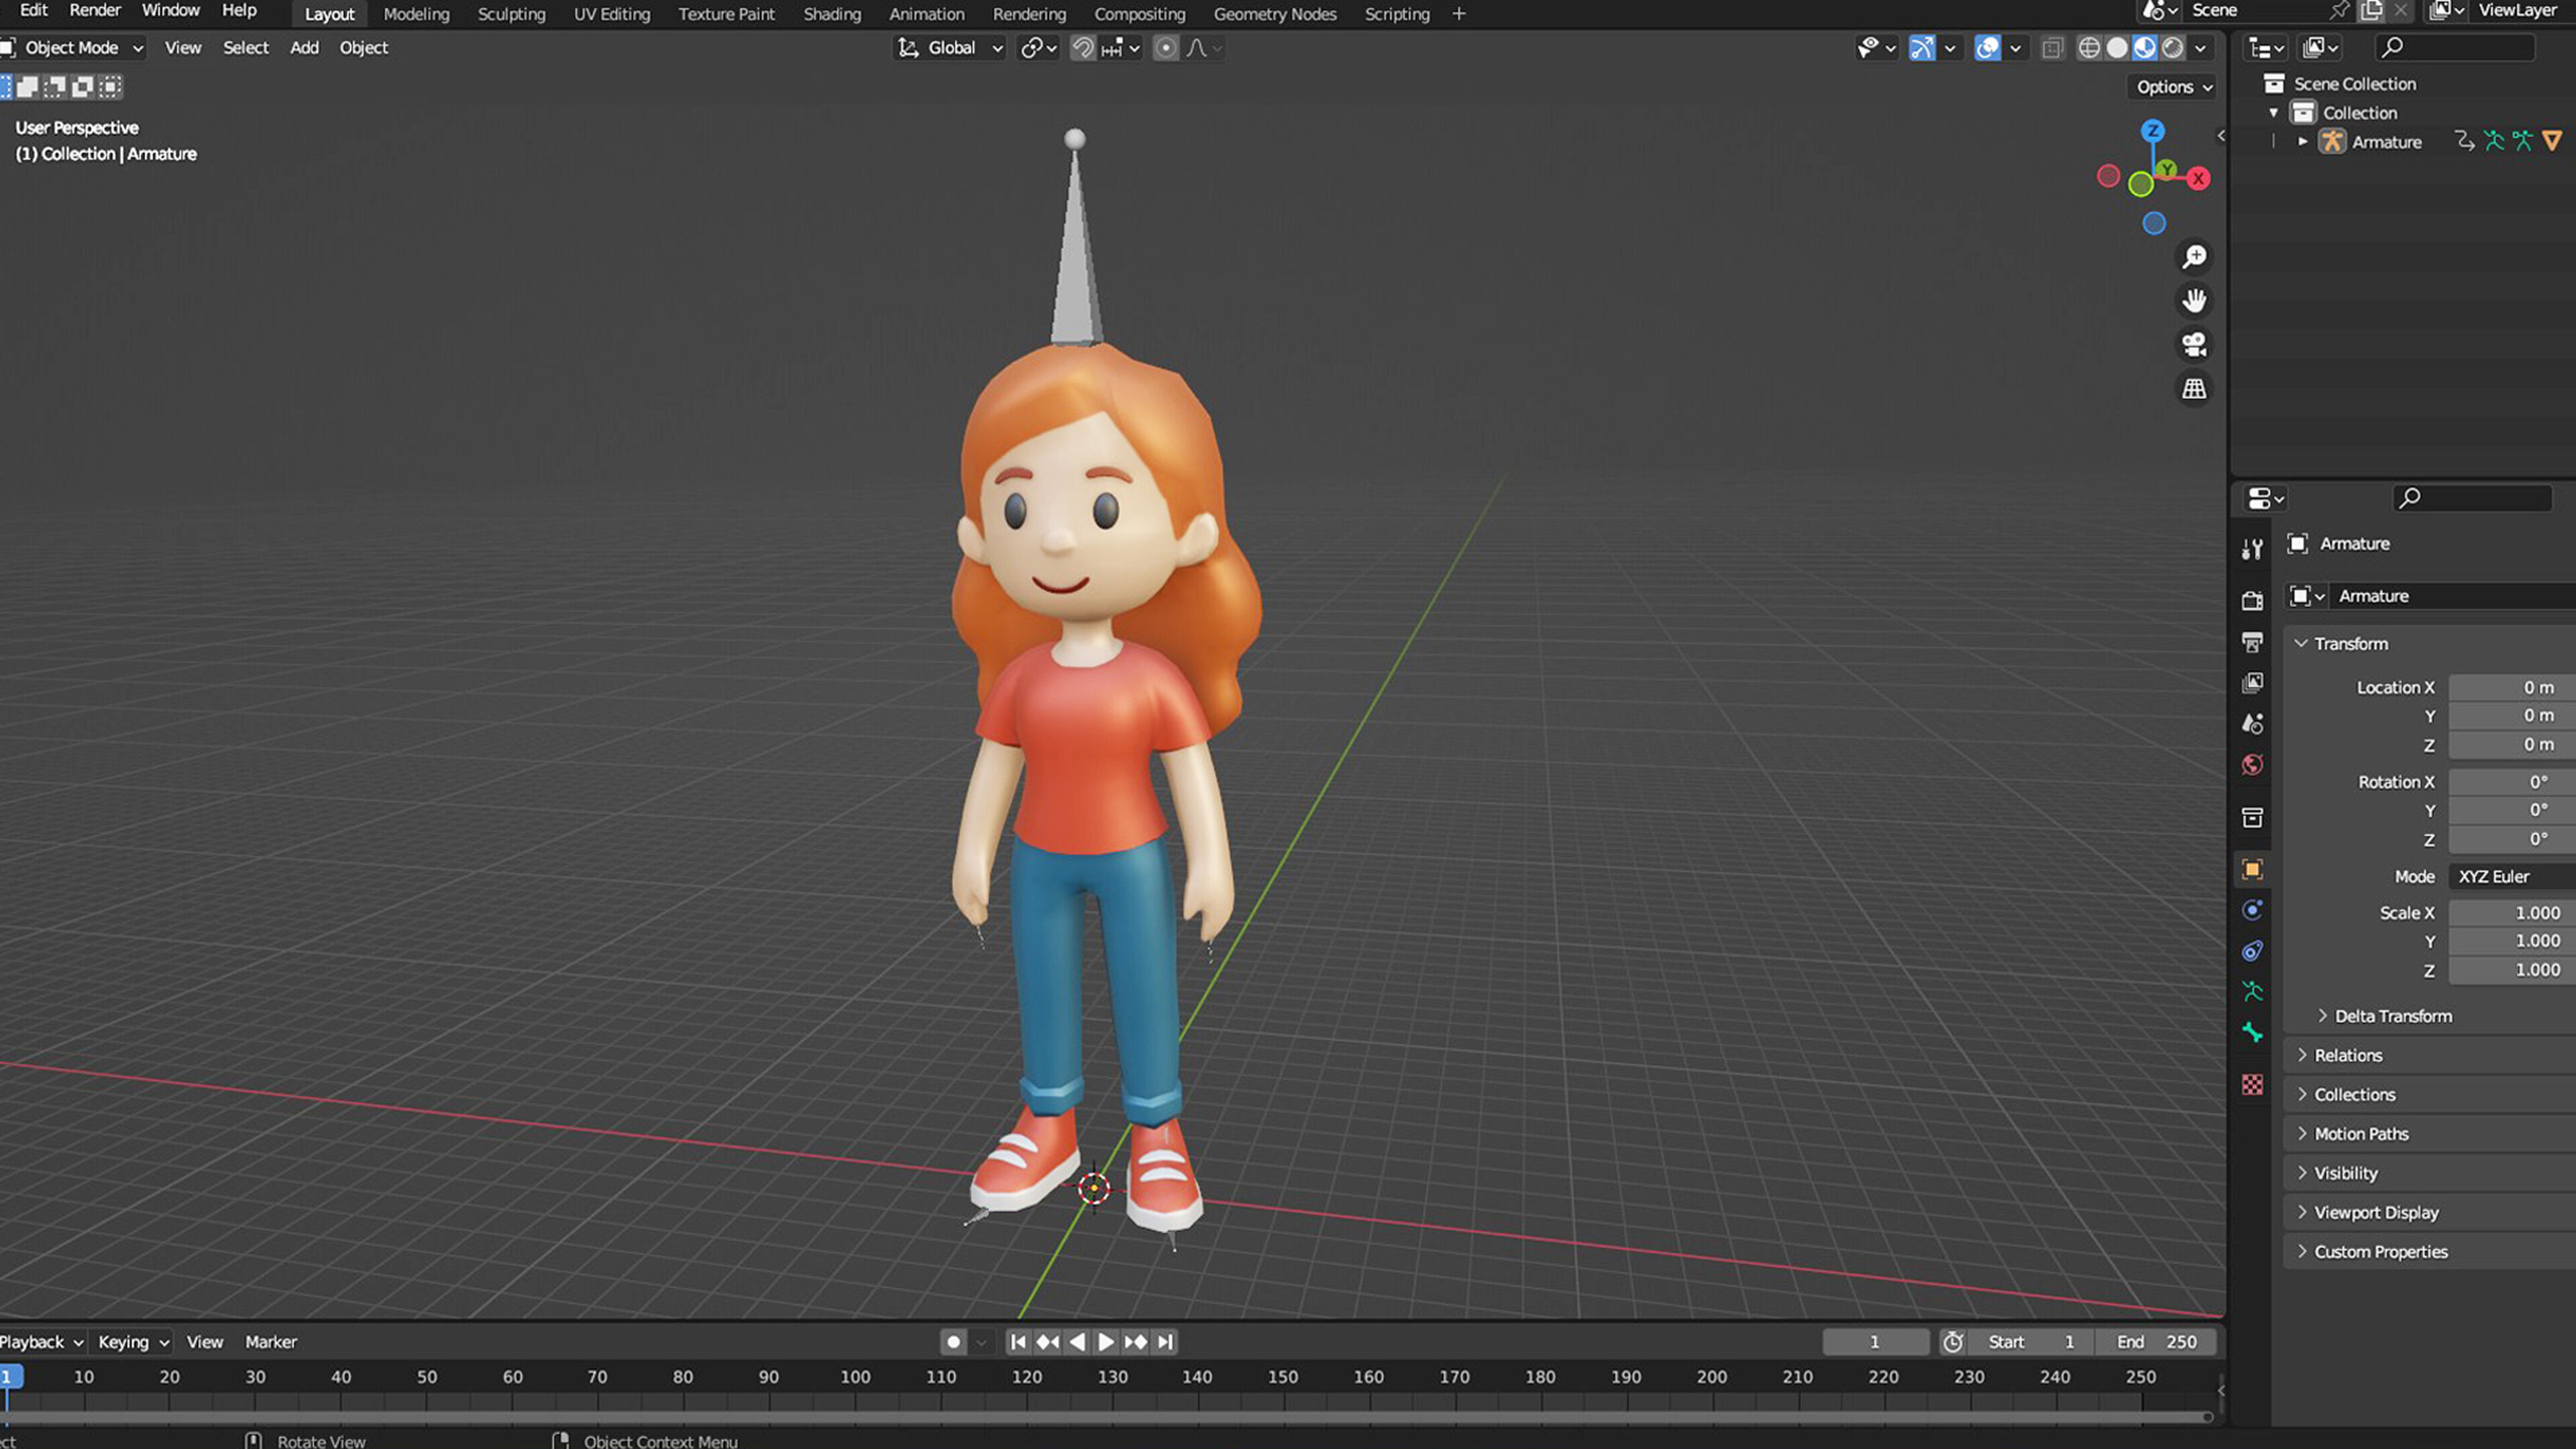This screenshot has height=1449, width=2576.
Task: Click the red X axis gizmo
Action: click(2198, 178)
